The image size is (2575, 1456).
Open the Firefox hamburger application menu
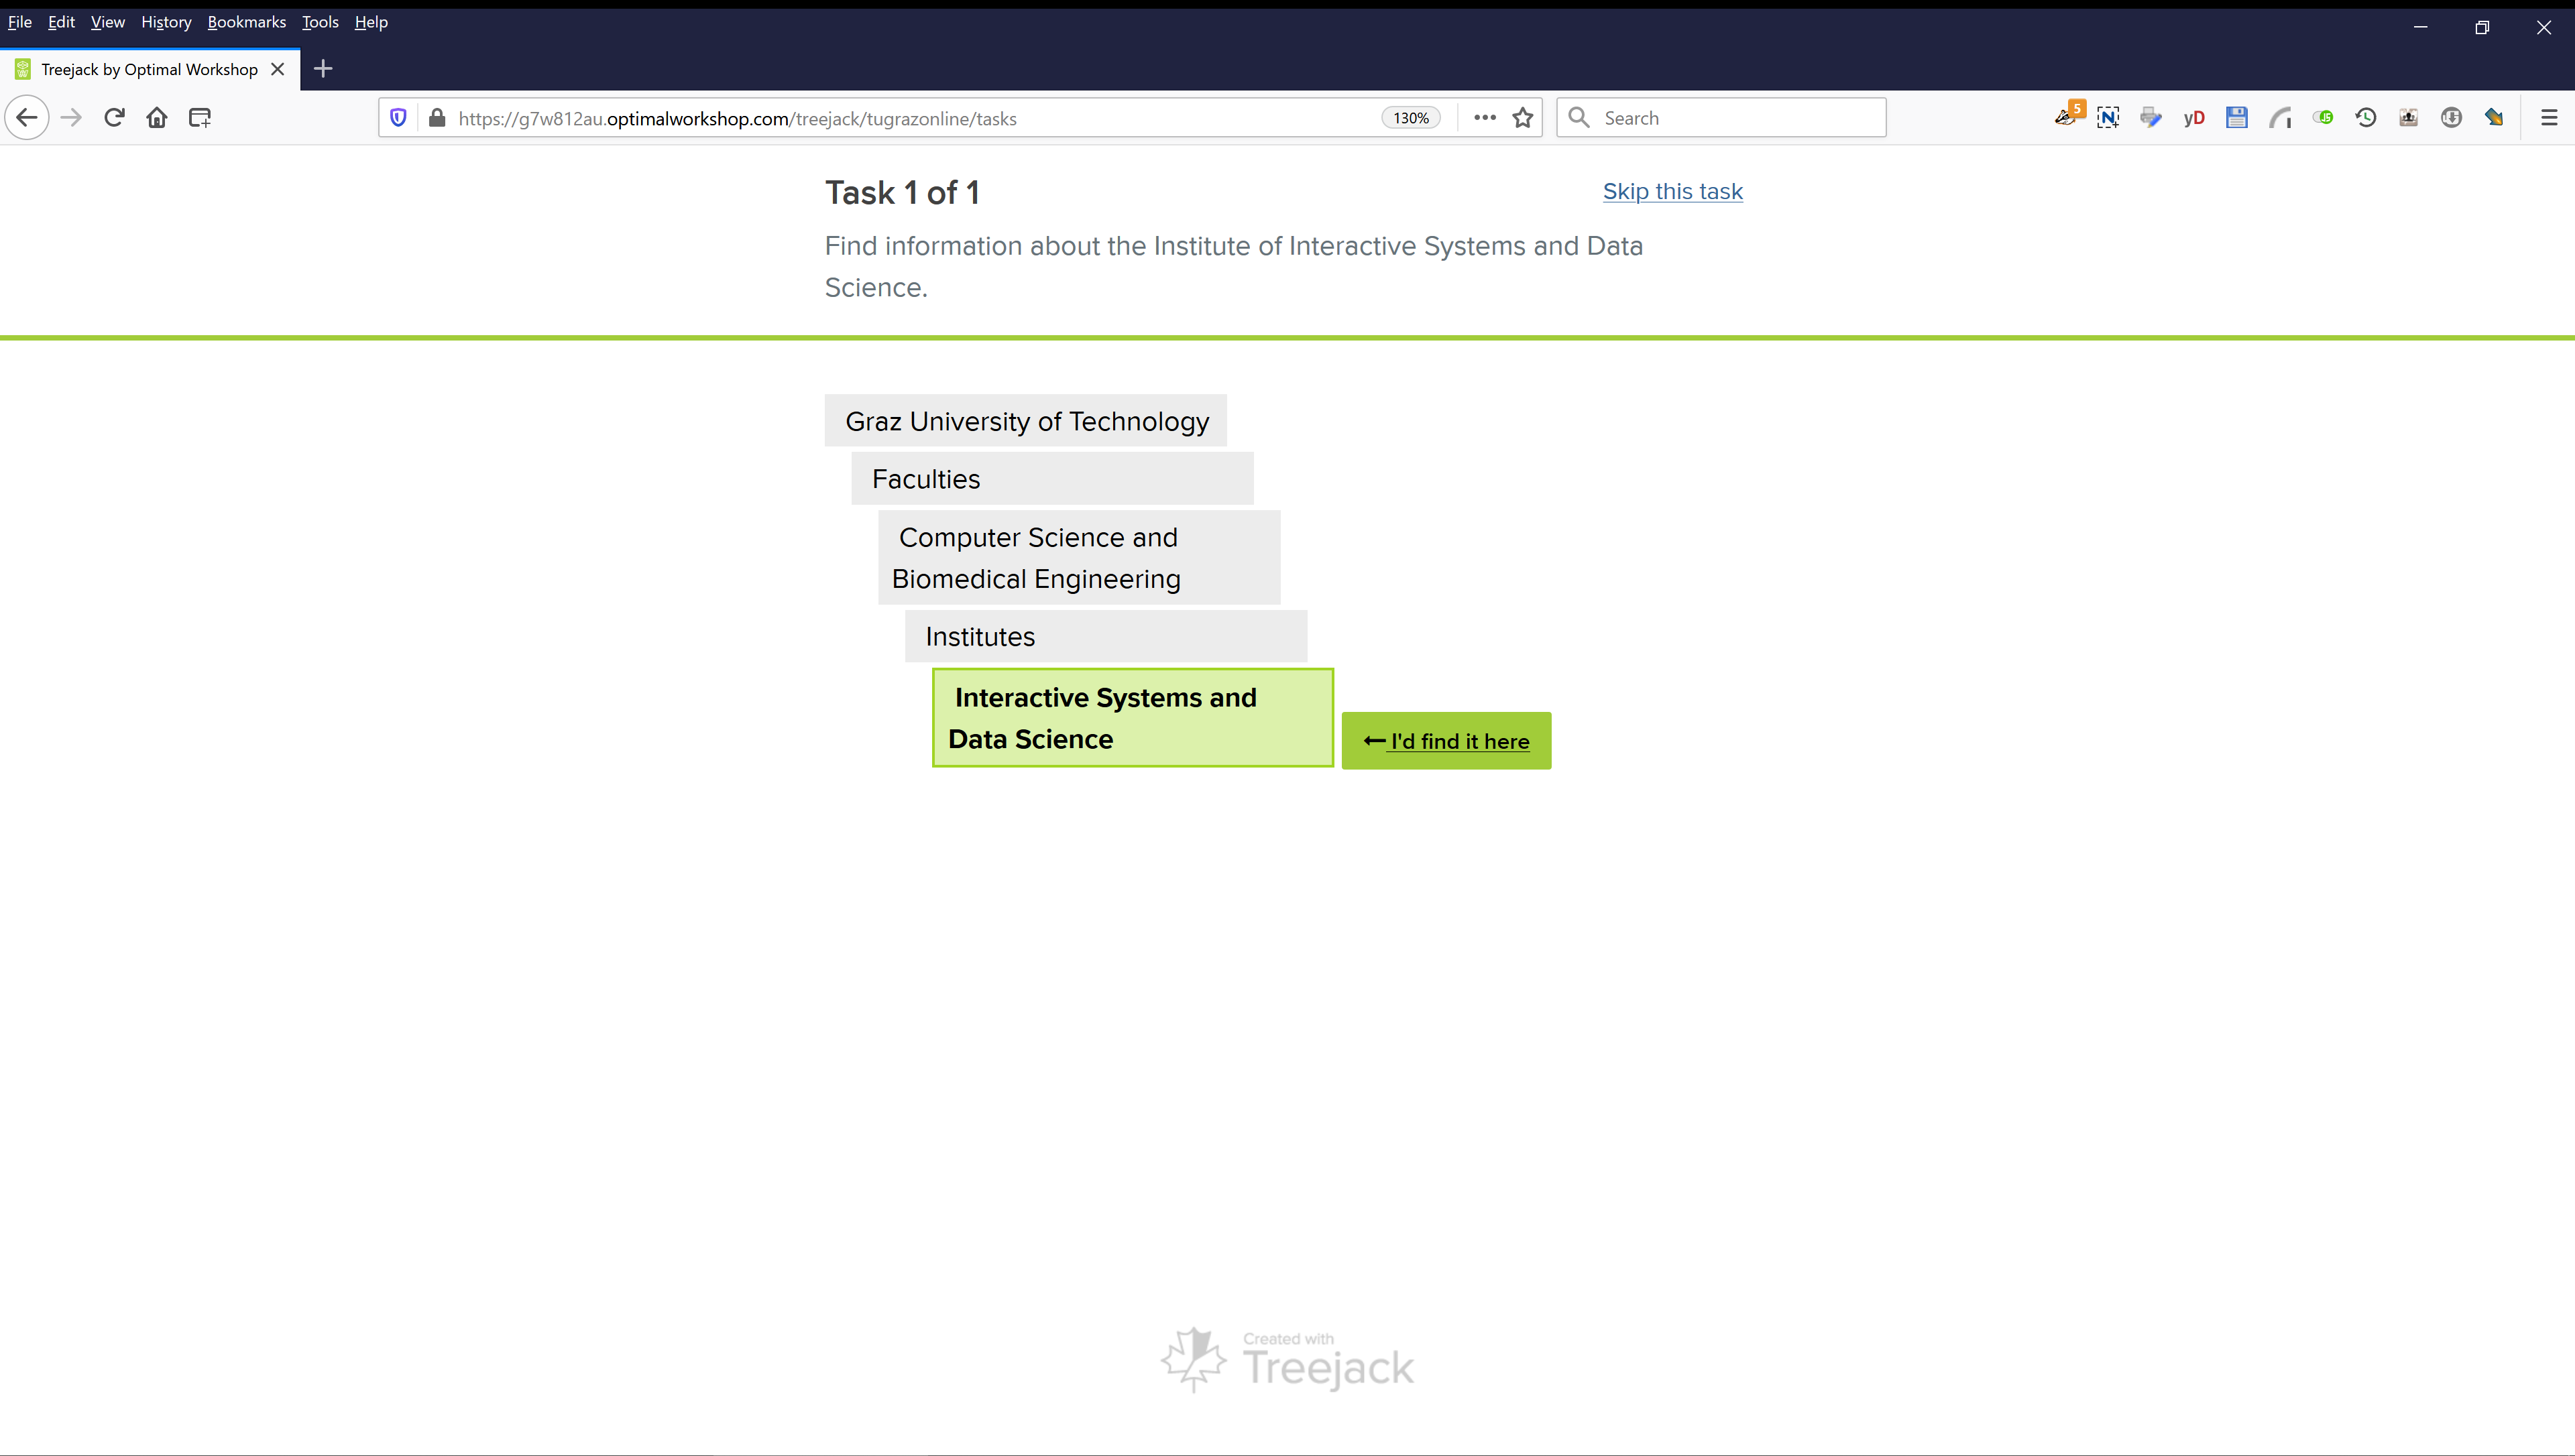pyautogui.click(x=2549, y=117)
